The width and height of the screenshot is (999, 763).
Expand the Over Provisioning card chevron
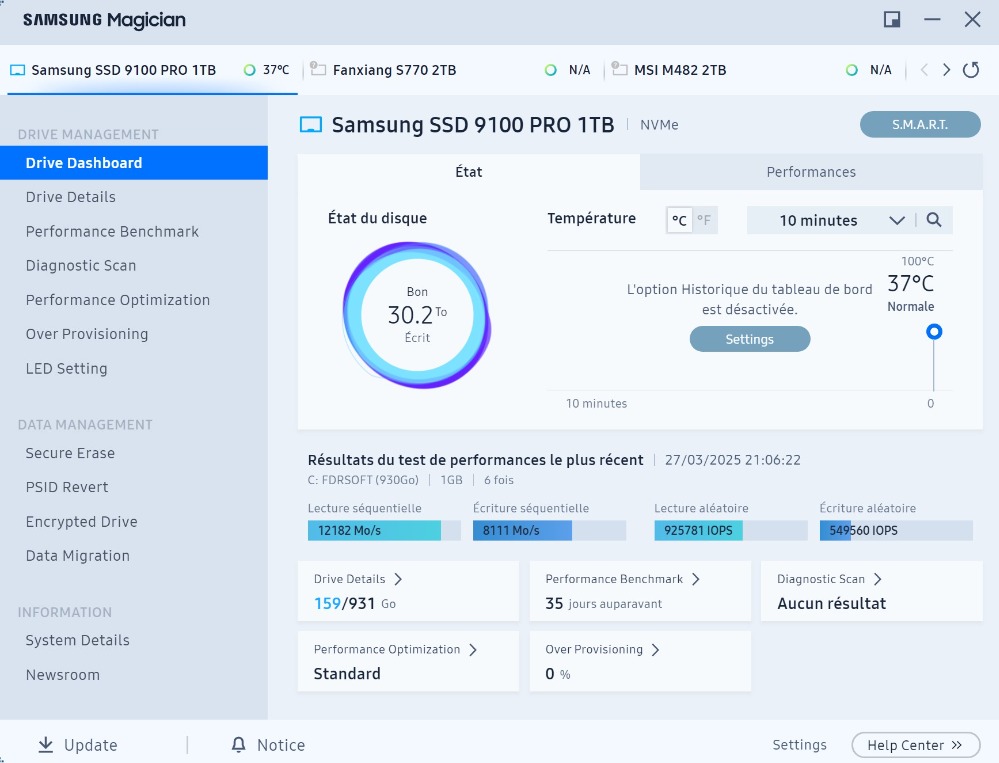coord(656,649)
